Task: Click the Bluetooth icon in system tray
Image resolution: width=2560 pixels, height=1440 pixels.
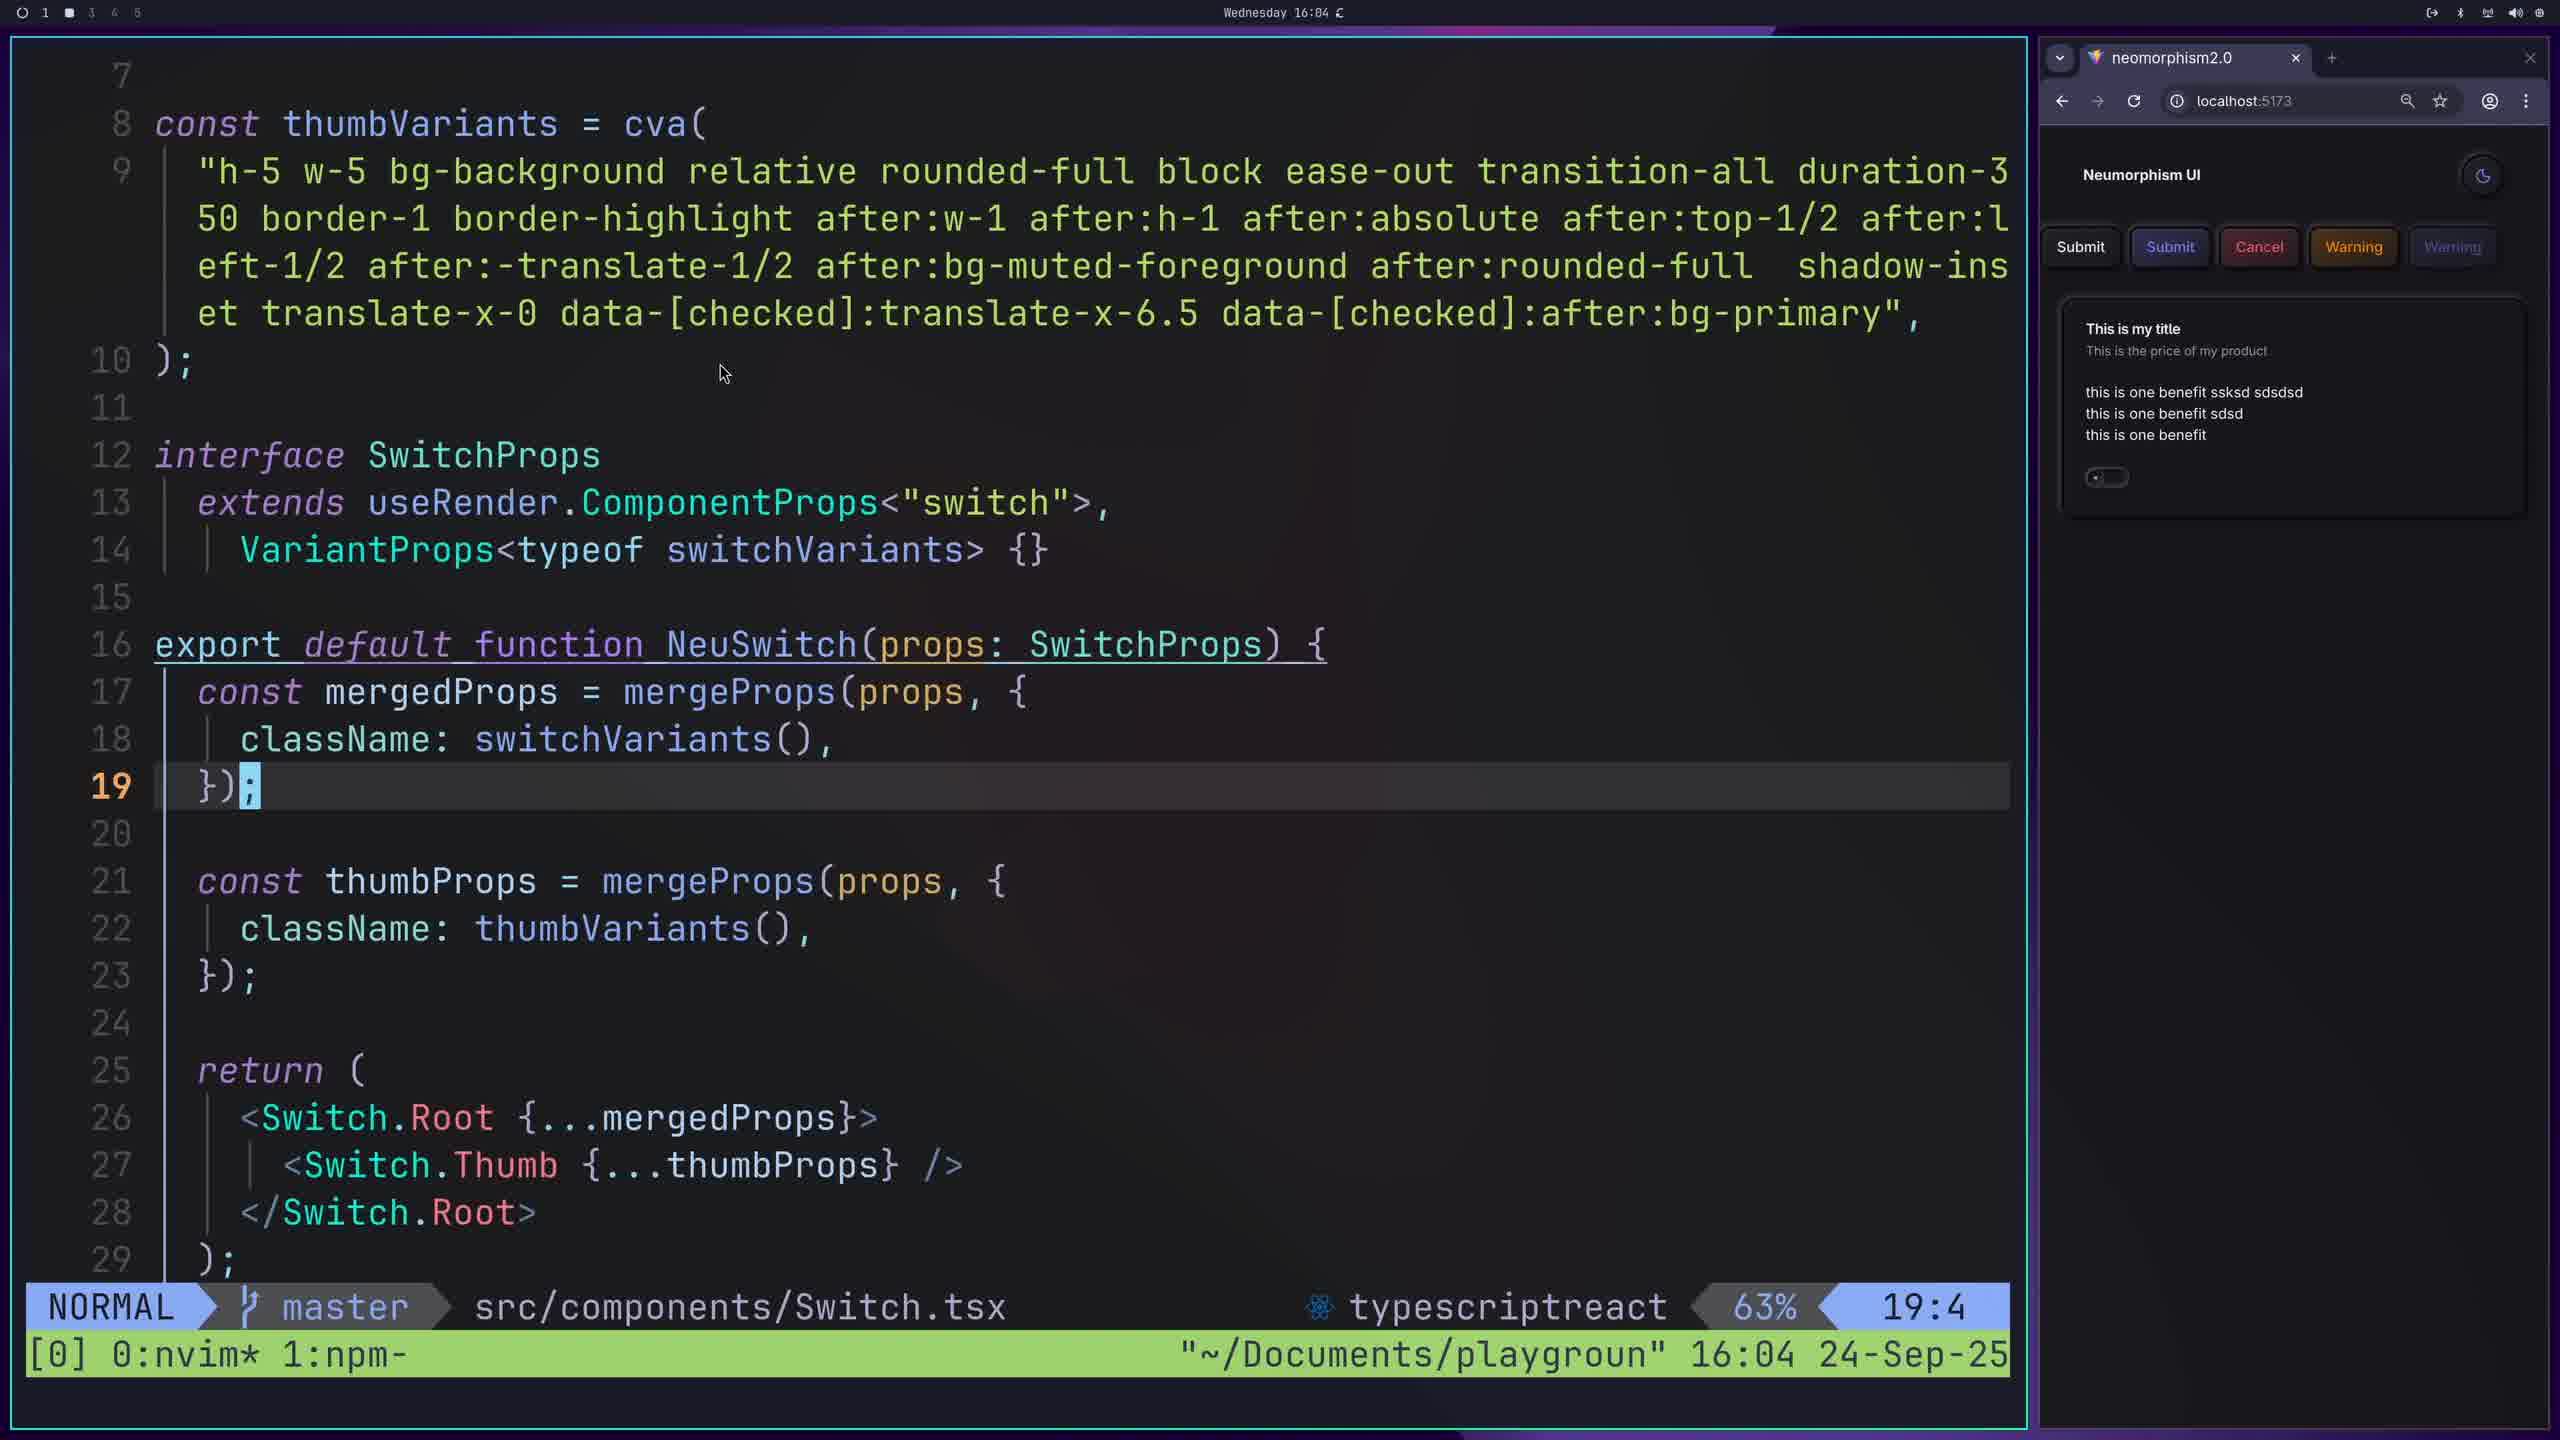Action: click(2461, 13)
